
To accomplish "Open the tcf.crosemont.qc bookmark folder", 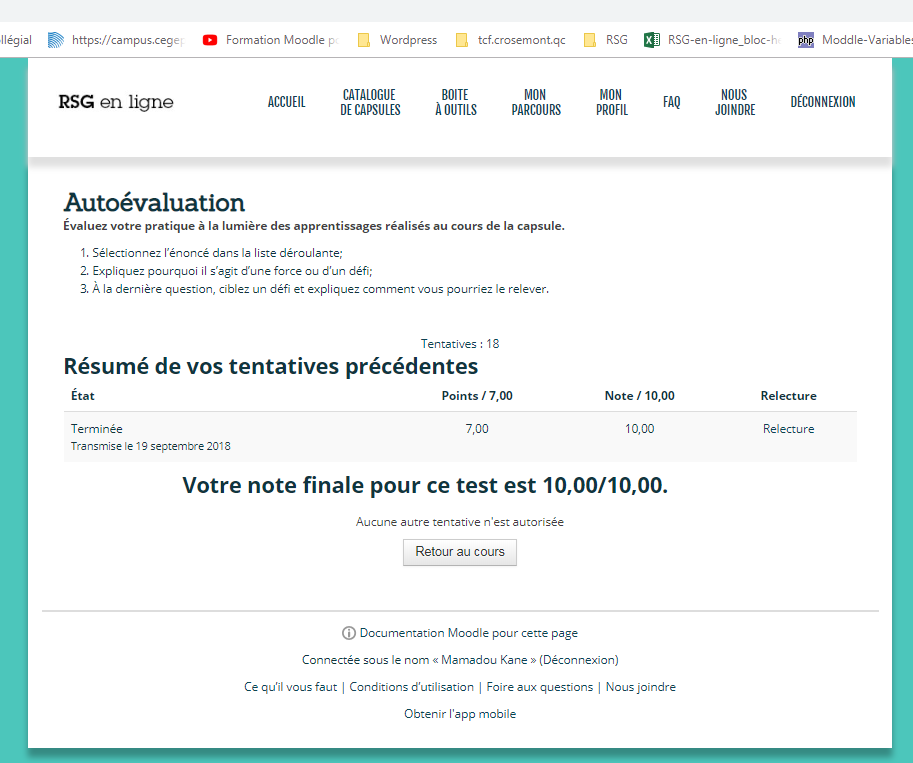I will pyautogui.click(x=509, y=40).
